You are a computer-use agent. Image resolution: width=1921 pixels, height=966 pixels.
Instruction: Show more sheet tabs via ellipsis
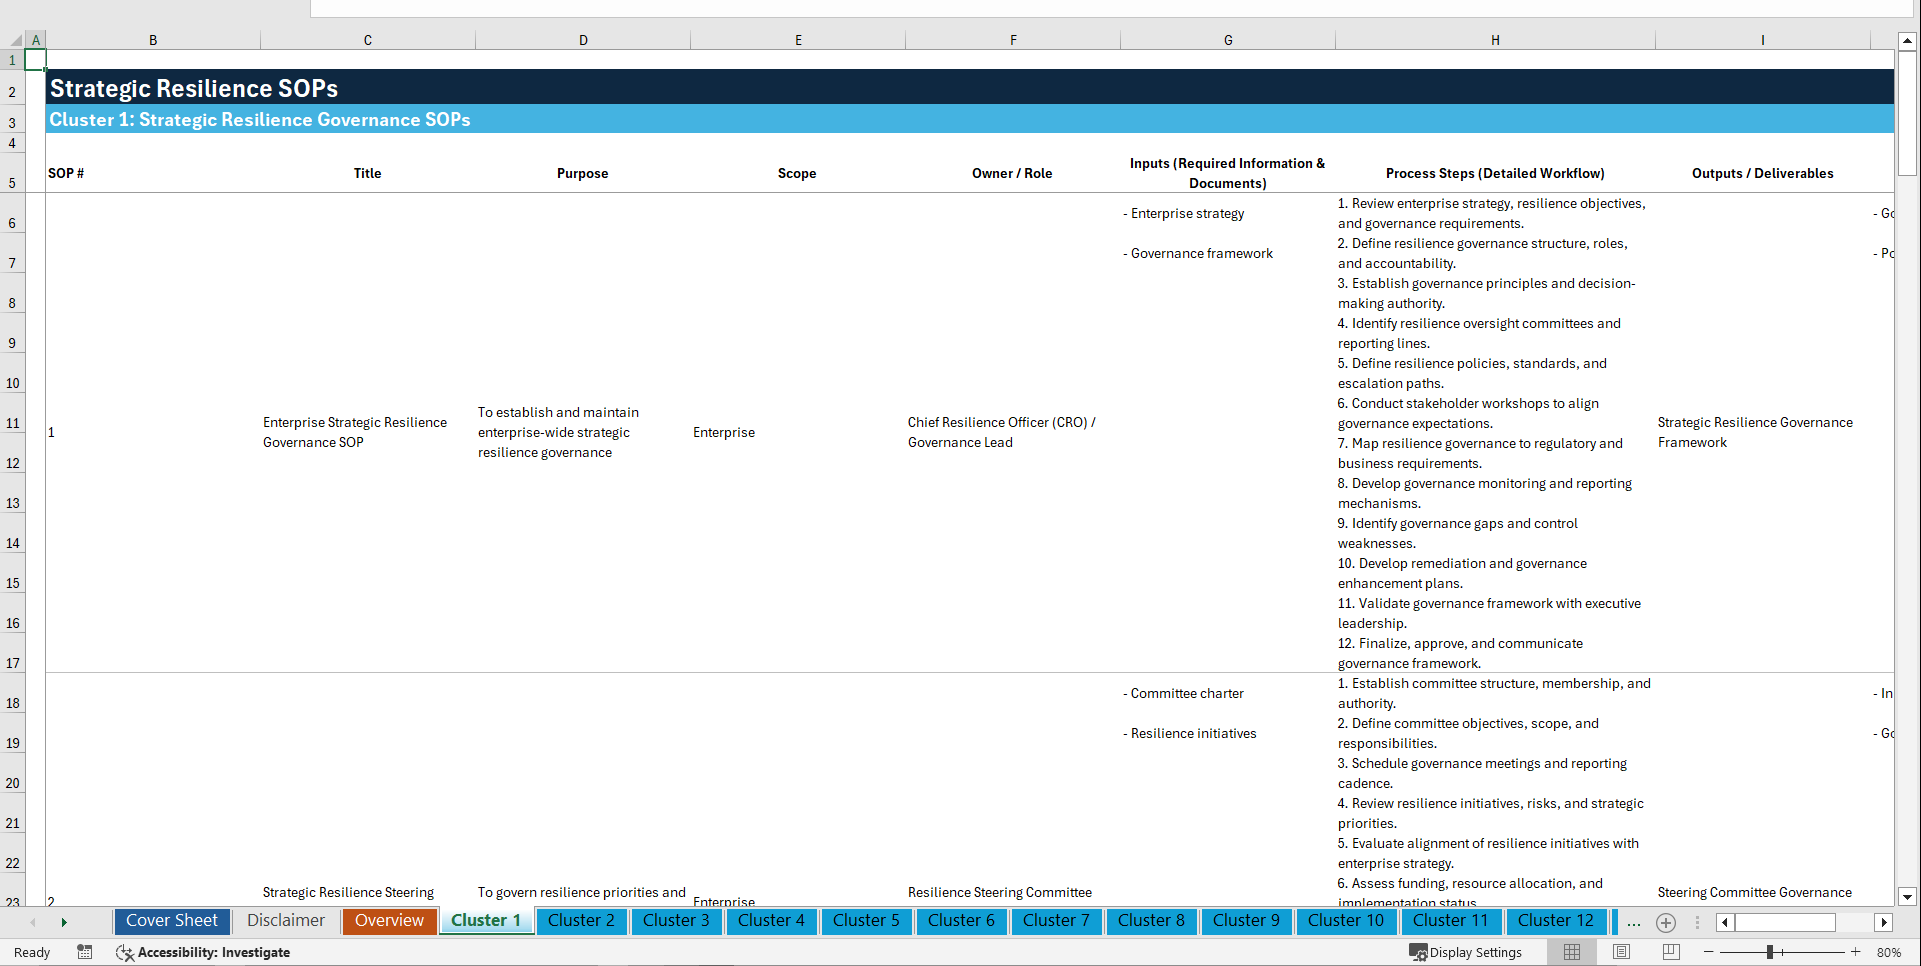(1634, 922)
